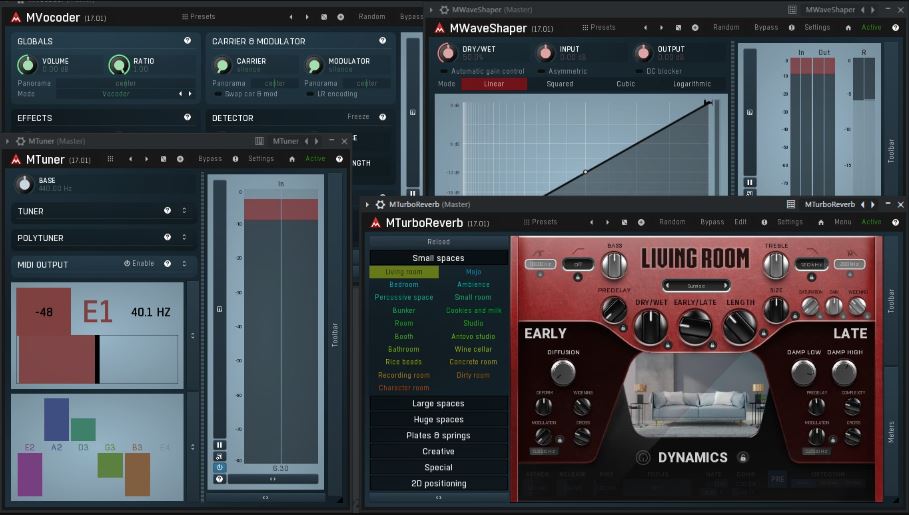This screenshot has width=909, height=515.
Task: Select the Bedroom reverb preset
Action: click(403, 285)
